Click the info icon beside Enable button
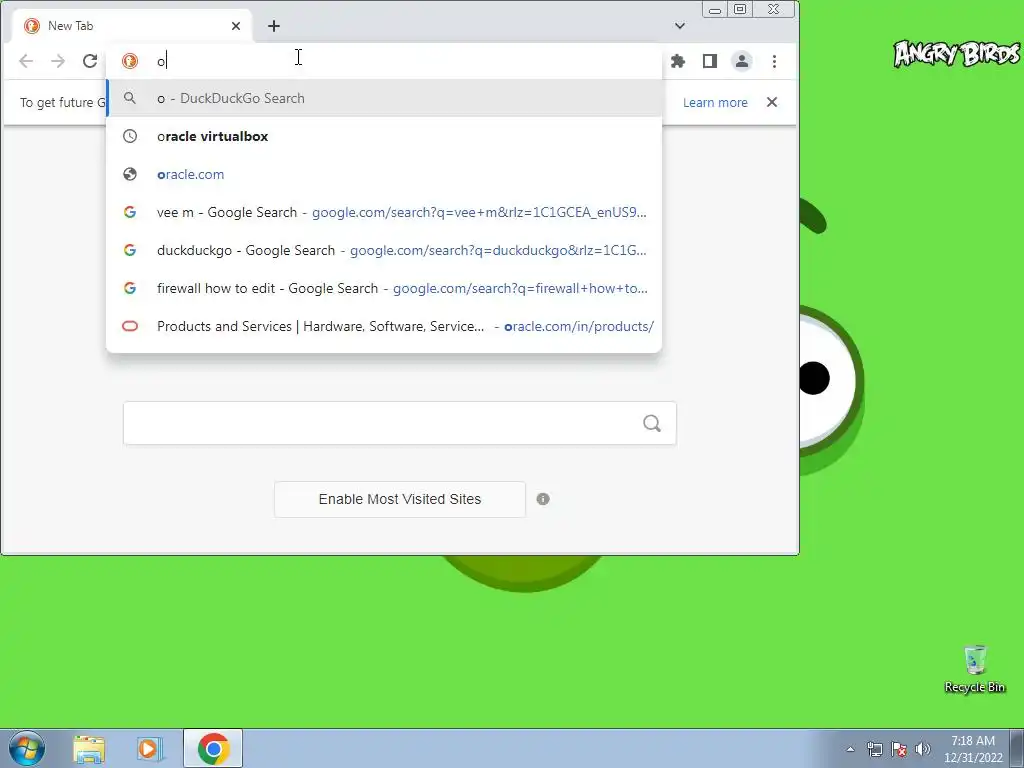 543,500
